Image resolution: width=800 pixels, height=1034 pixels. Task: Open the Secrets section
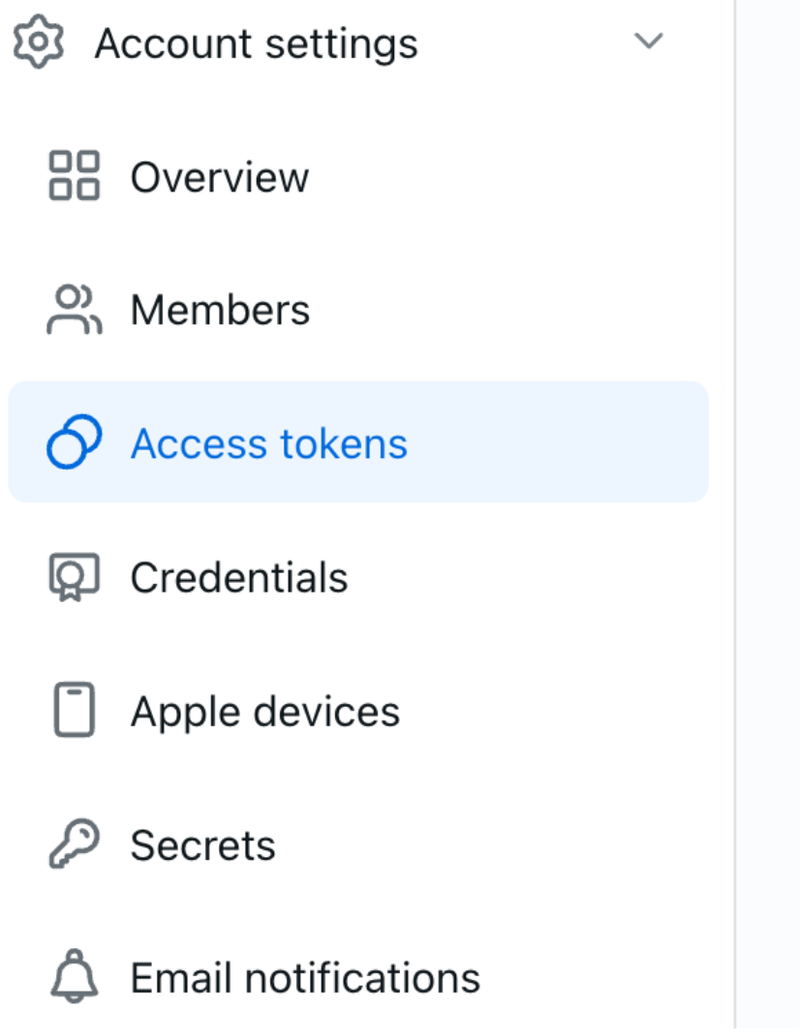pos(202,843)
